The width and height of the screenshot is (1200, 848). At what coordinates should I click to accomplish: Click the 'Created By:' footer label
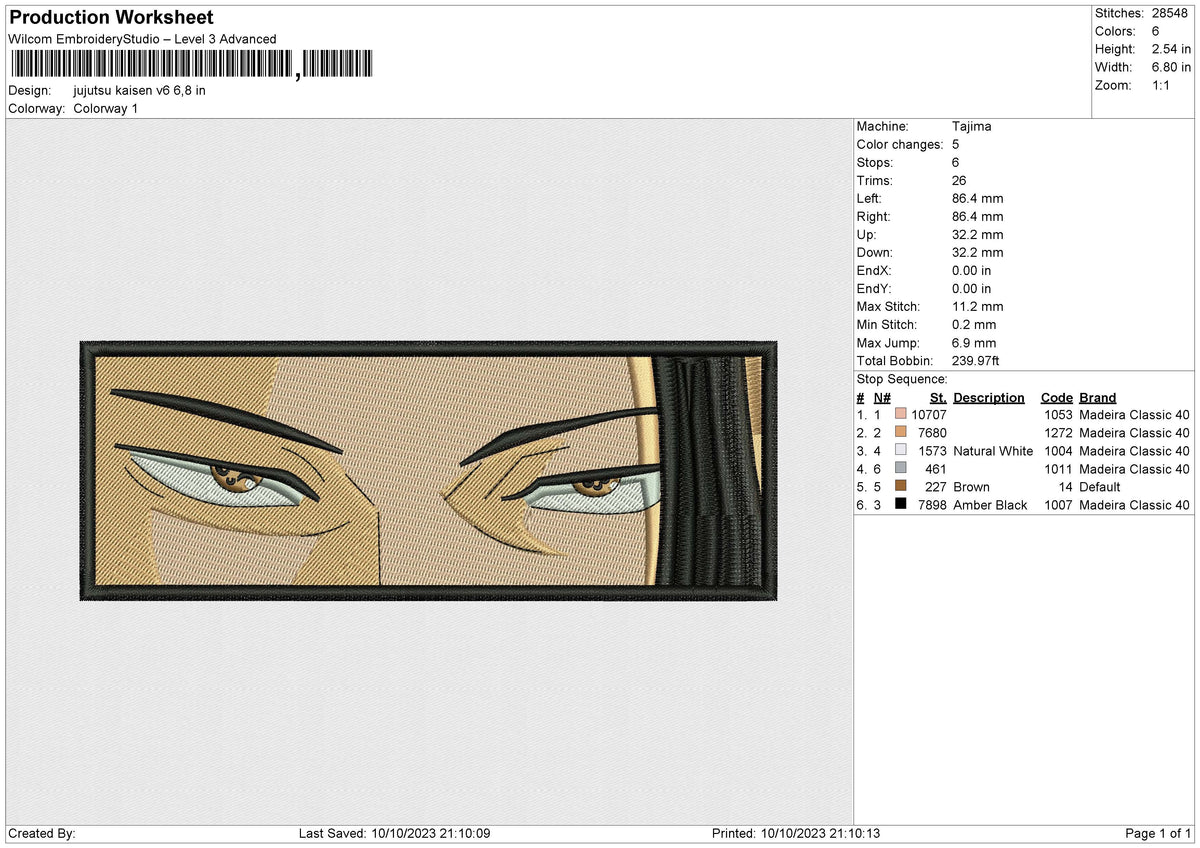[41, 833]
